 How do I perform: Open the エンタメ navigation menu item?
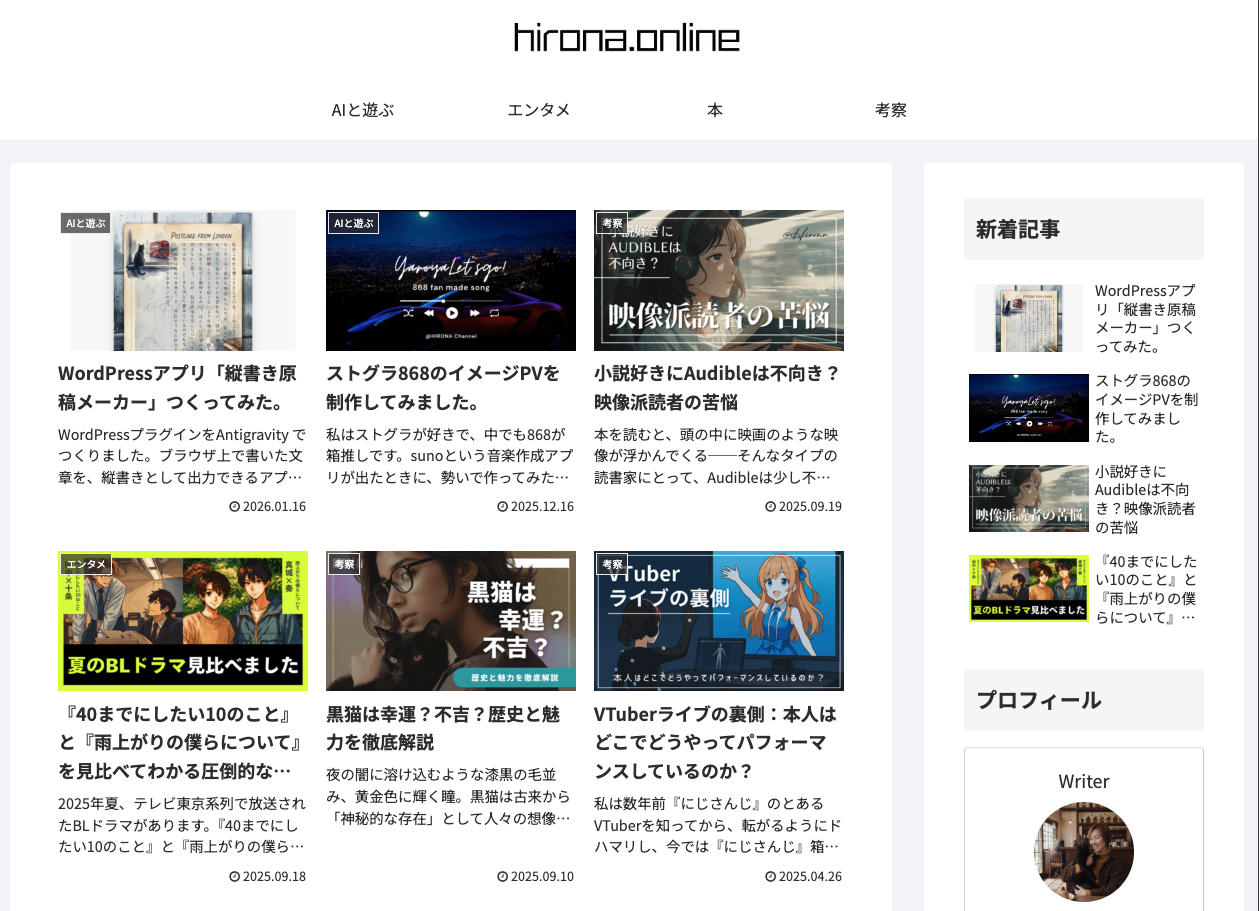point(539,110)
